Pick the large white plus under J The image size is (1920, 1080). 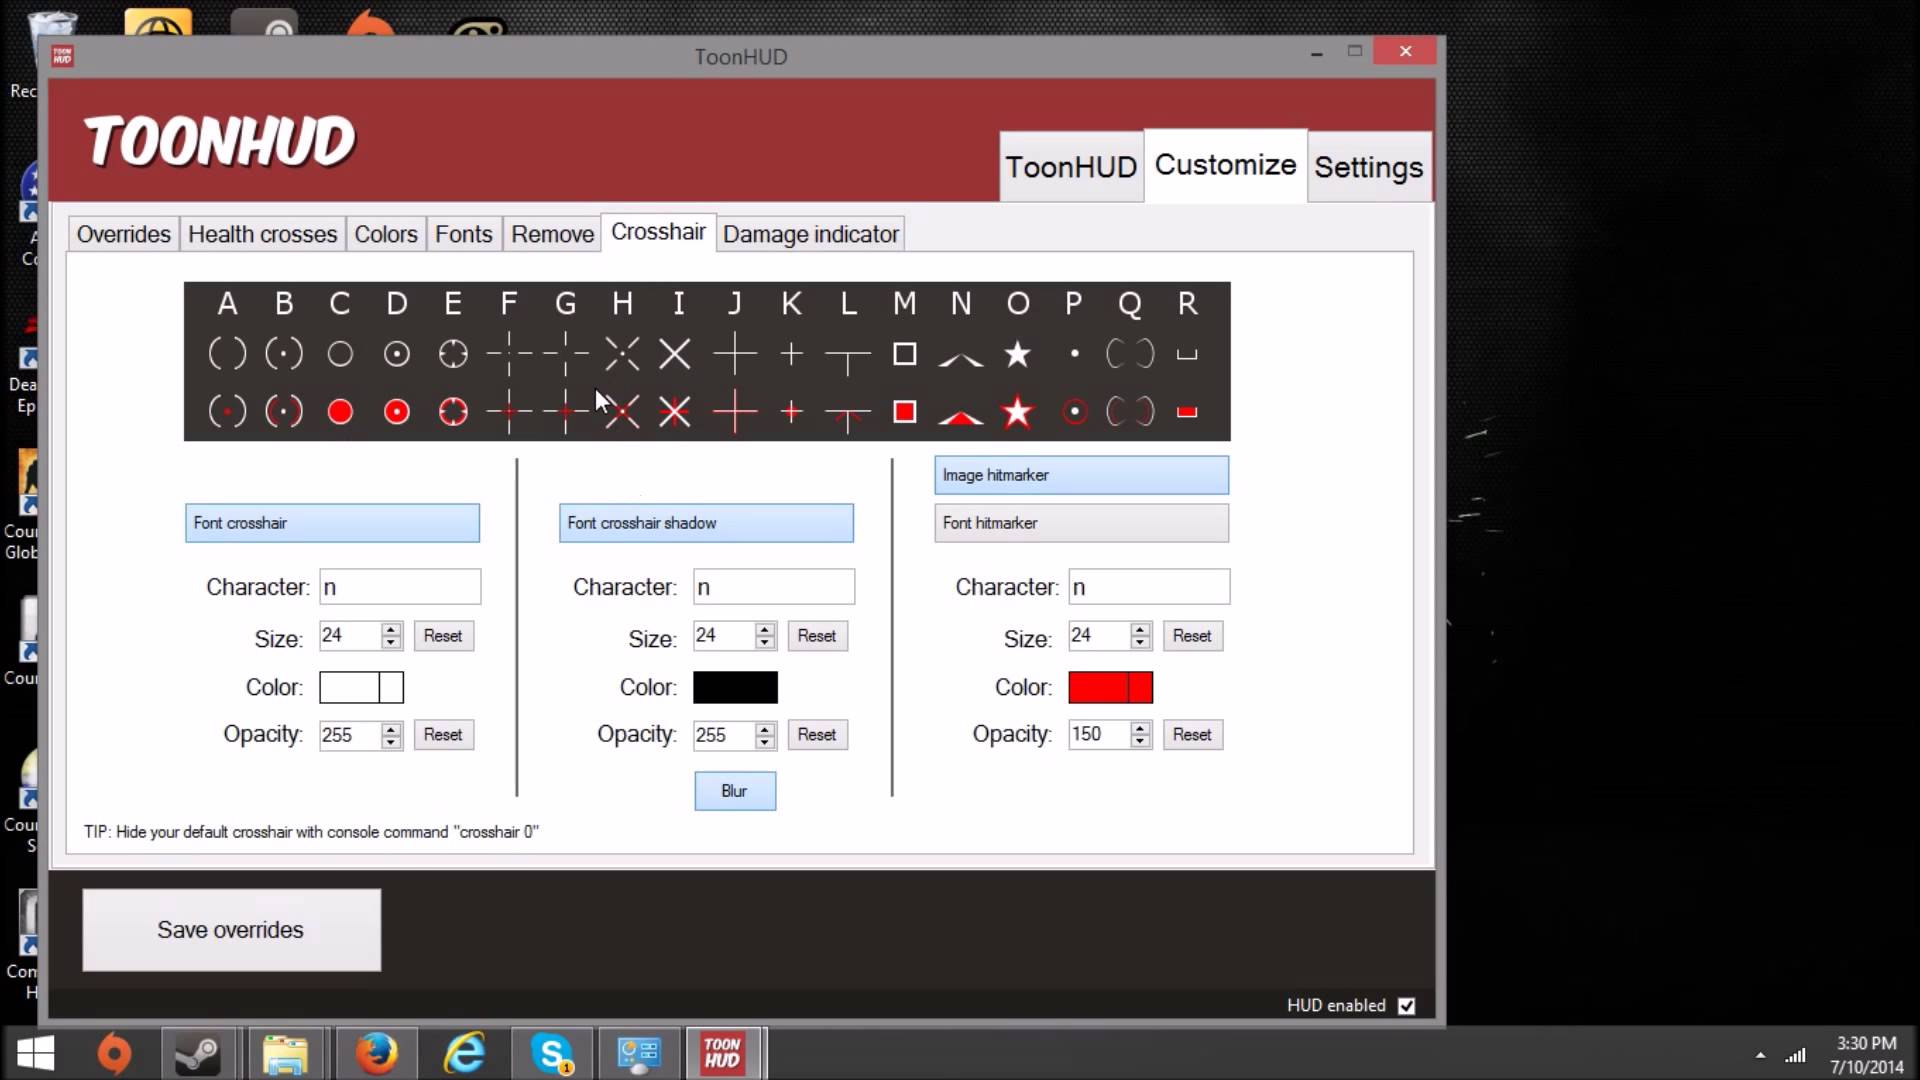(735, 354)
